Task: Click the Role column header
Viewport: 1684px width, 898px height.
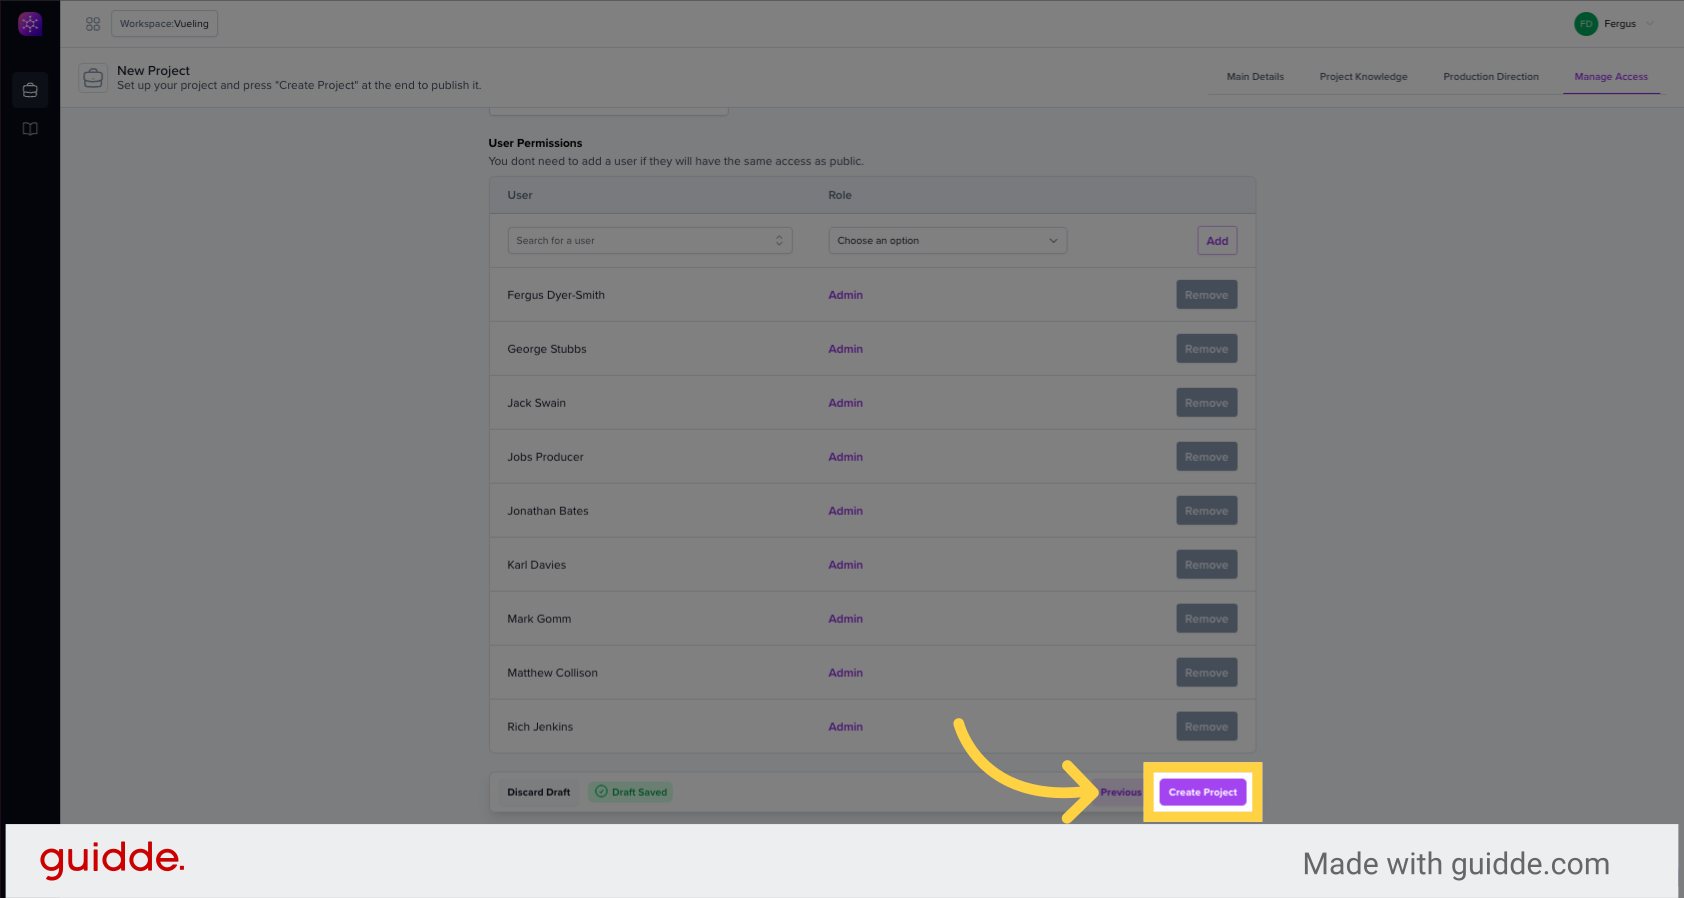Action: pyautogui.click(x=840, y=195)
